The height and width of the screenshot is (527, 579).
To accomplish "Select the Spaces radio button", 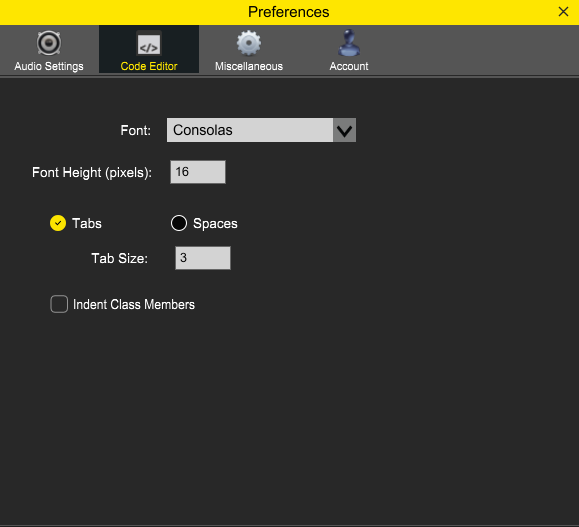I will click(x=179, y=223).
